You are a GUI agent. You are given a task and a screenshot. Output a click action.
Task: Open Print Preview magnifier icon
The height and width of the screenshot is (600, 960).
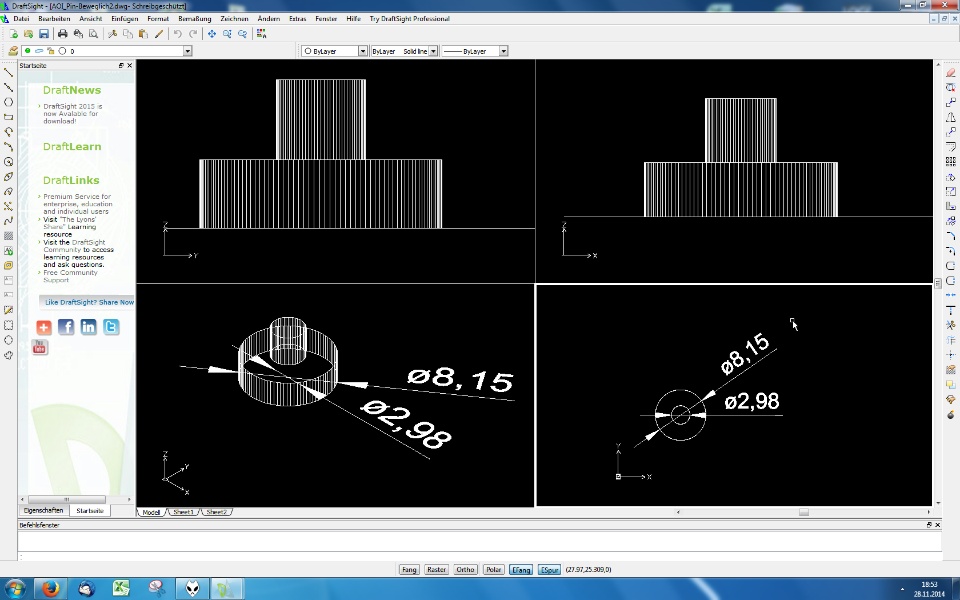tap(93, 34)
